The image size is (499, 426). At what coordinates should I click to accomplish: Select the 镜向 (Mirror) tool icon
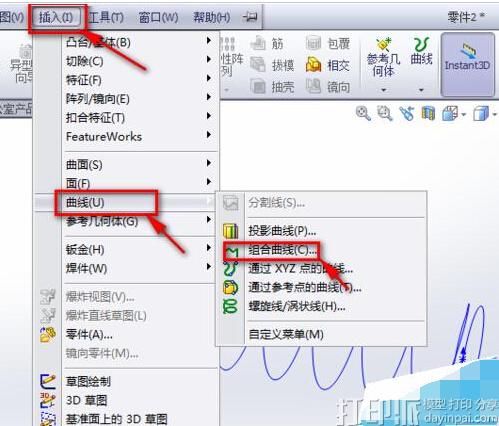point(313,86)
